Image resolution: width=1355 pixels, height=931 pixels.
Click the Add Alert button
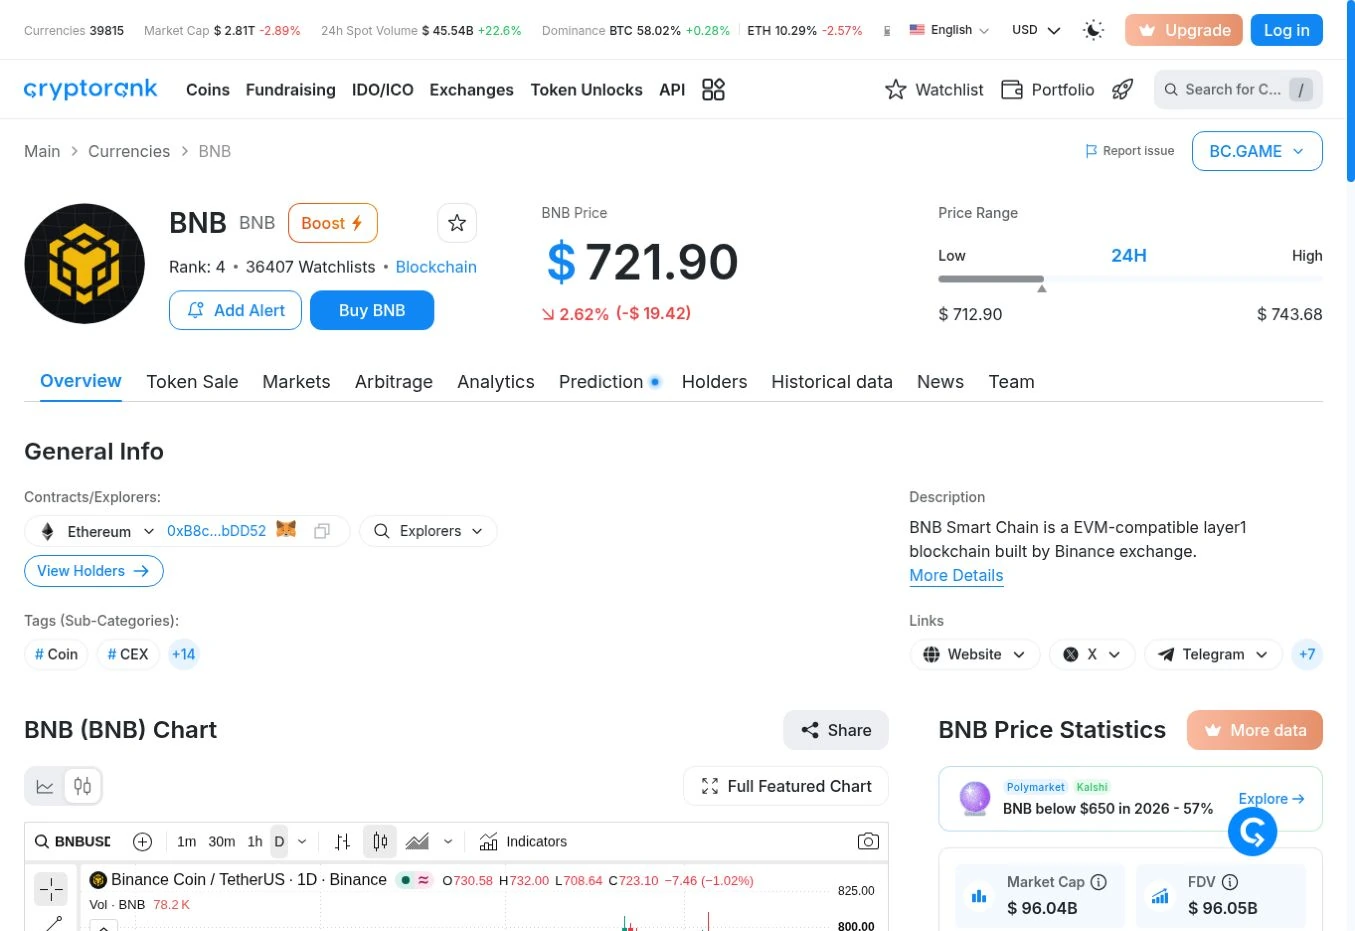(235, 310)
